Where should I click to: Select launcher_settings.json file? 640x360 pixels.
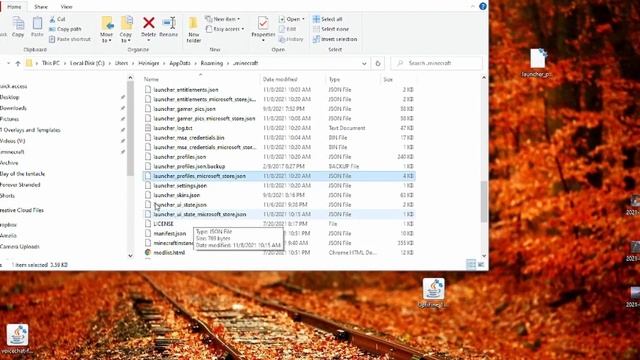(x=279, y=186)
